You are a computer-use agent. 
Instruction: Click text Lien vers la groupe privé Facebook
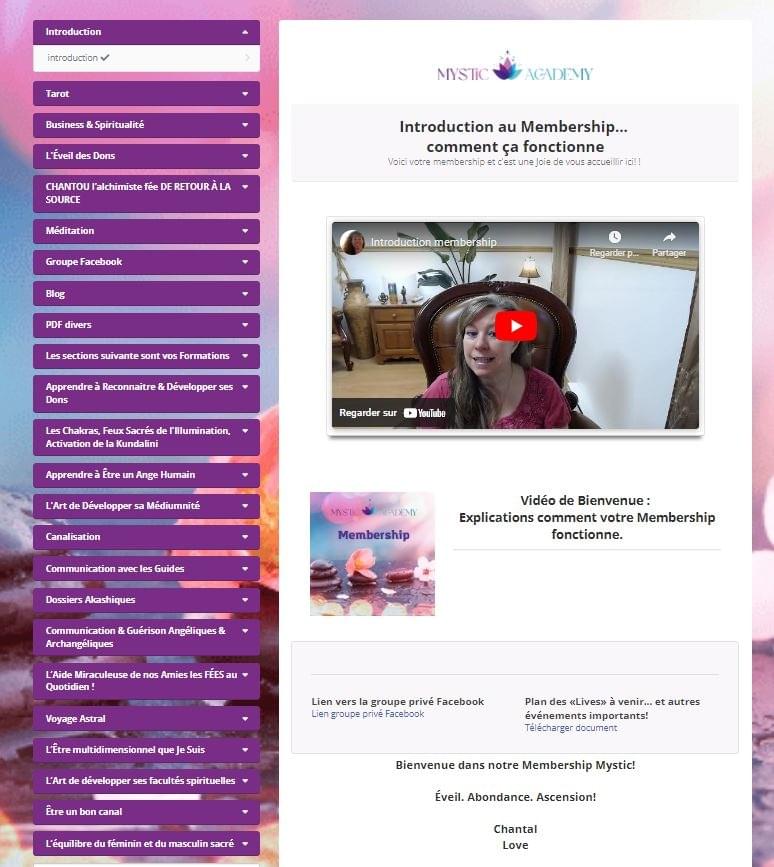pyautogui.click(x=398, y=702)
